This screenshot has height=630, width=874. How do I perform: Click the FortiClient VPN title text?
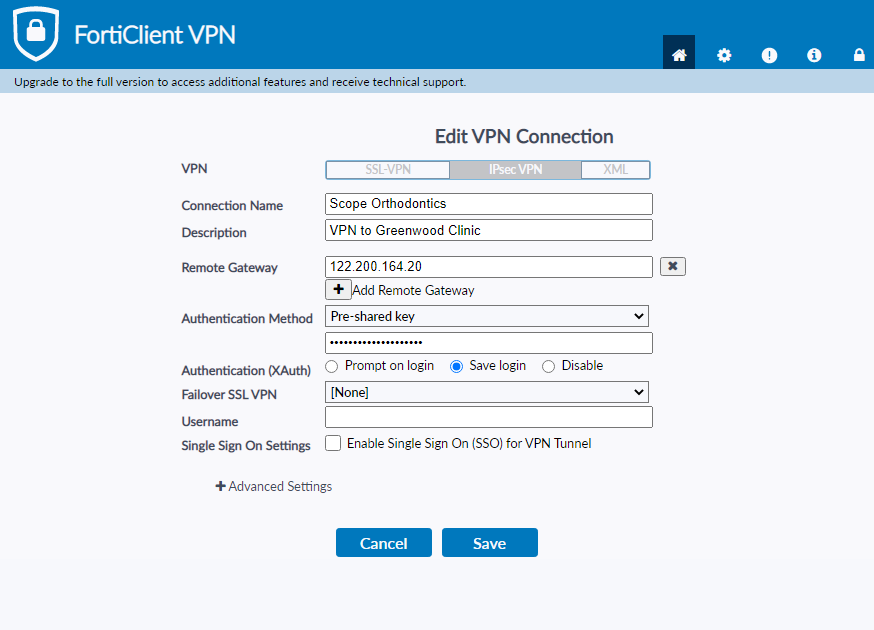coord(155,35)
